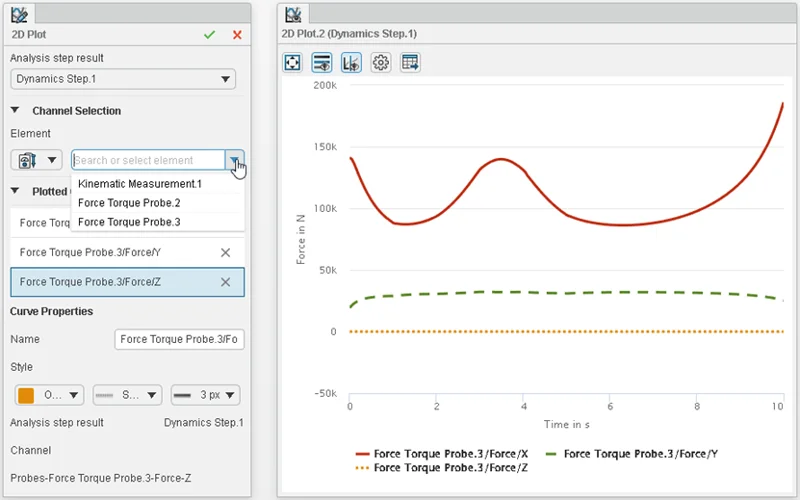Toggle the axis cursor visibility icon
800x500 pixels.
[x=351, y=62]
